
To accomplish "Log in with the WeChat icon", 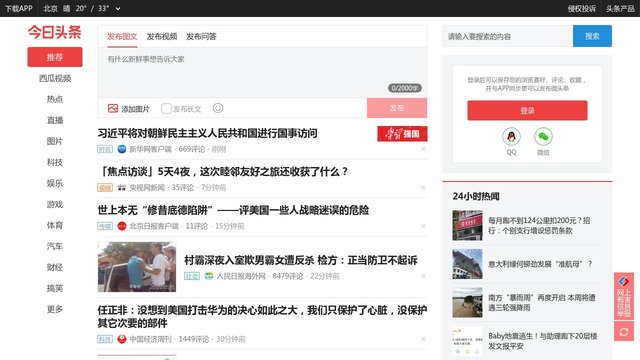I will 543,136.
